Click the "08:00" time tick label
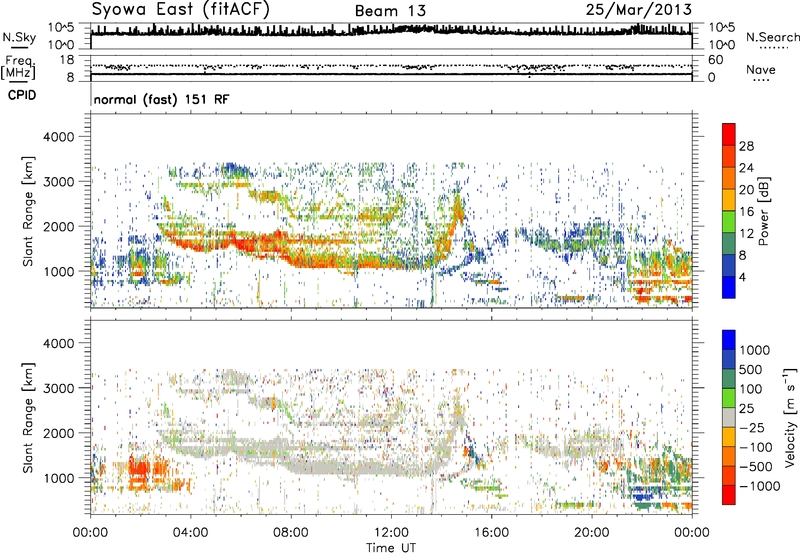Viewport: 800px width, 554px height. click(x=291, y=533)
